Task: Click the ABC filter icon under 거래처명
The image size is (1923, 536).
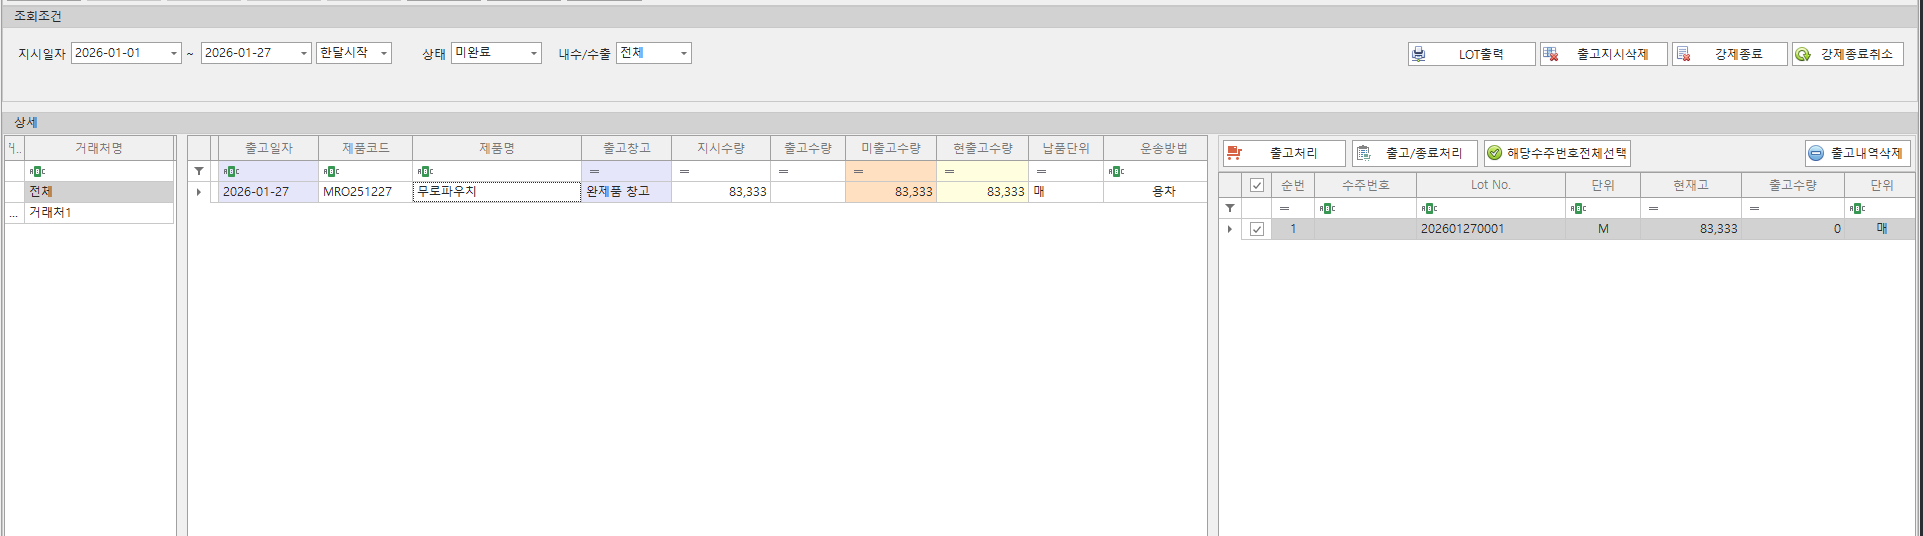Action: (37, 172)
